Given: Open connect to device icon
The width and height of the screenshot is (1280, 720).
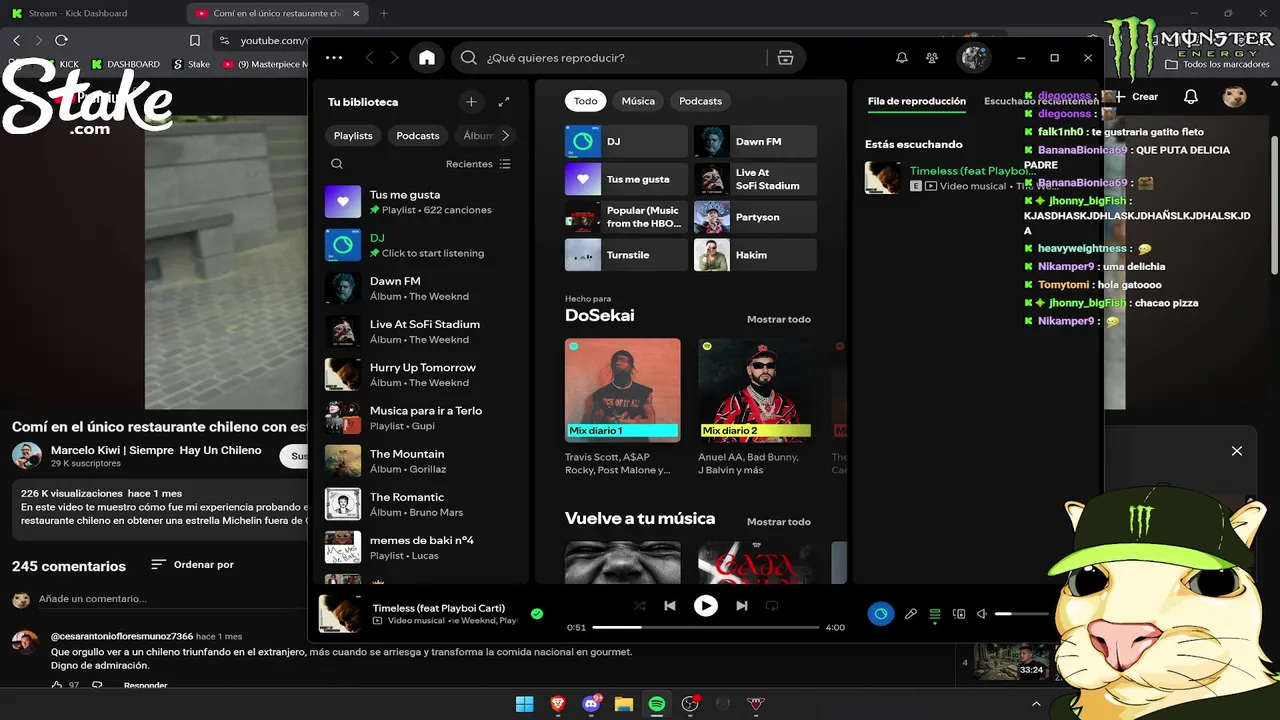Looking at the screenshot, I should (x=959, y=614).
